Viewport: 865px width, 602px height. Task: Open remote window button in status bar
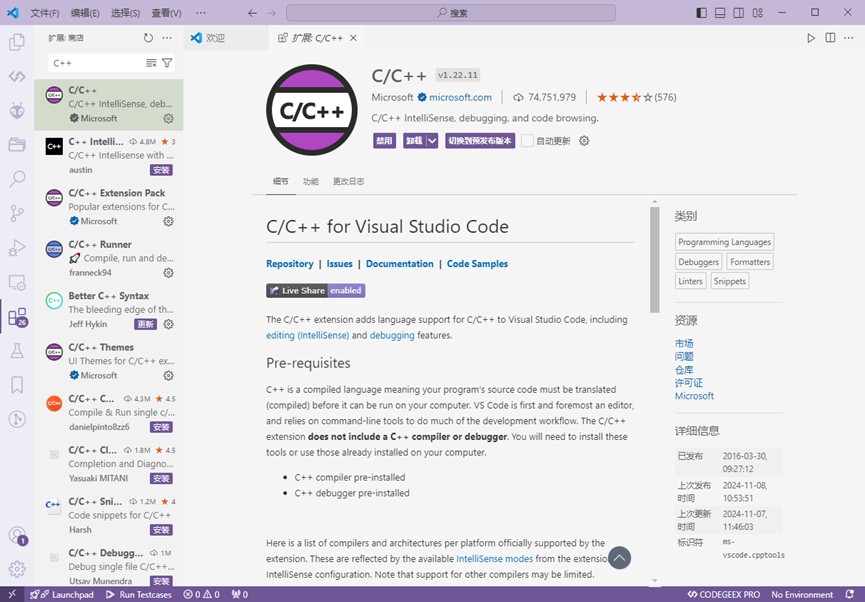12,594
